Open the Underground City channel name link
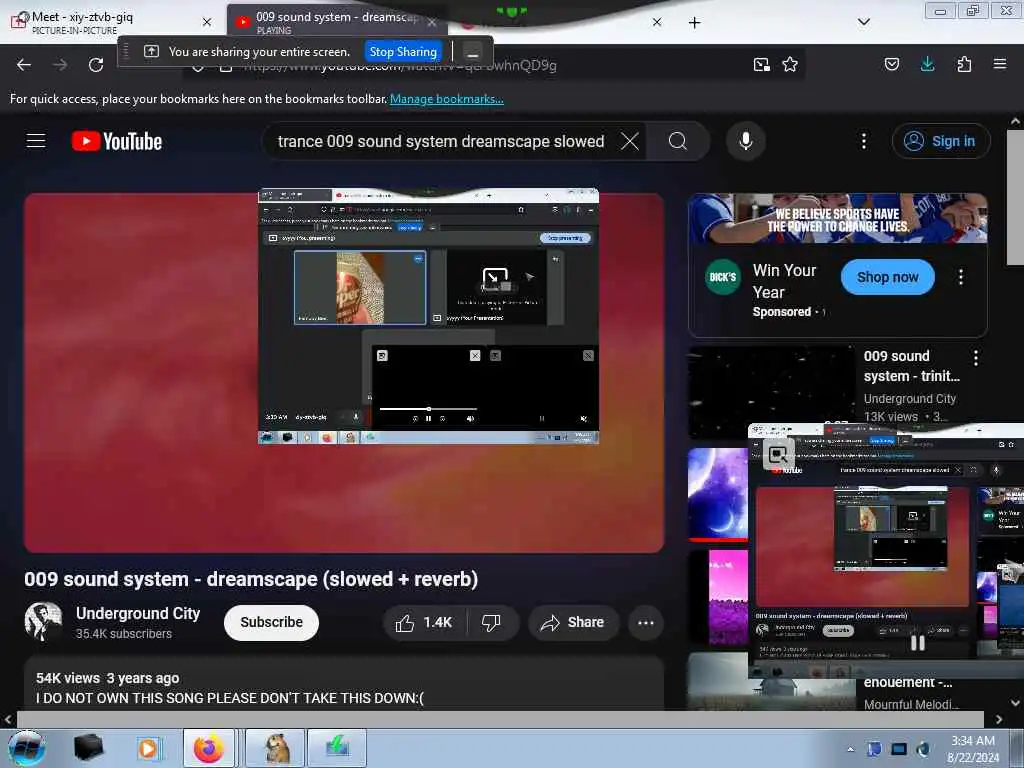 click(138, 613)
